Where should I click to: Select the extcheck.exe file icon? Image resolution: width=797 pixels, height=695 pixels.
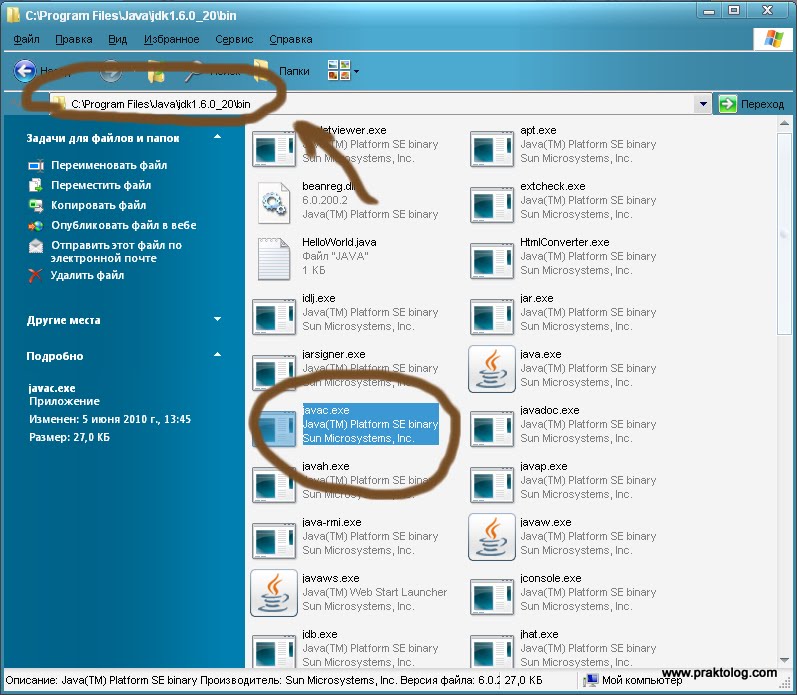point(492,204)
